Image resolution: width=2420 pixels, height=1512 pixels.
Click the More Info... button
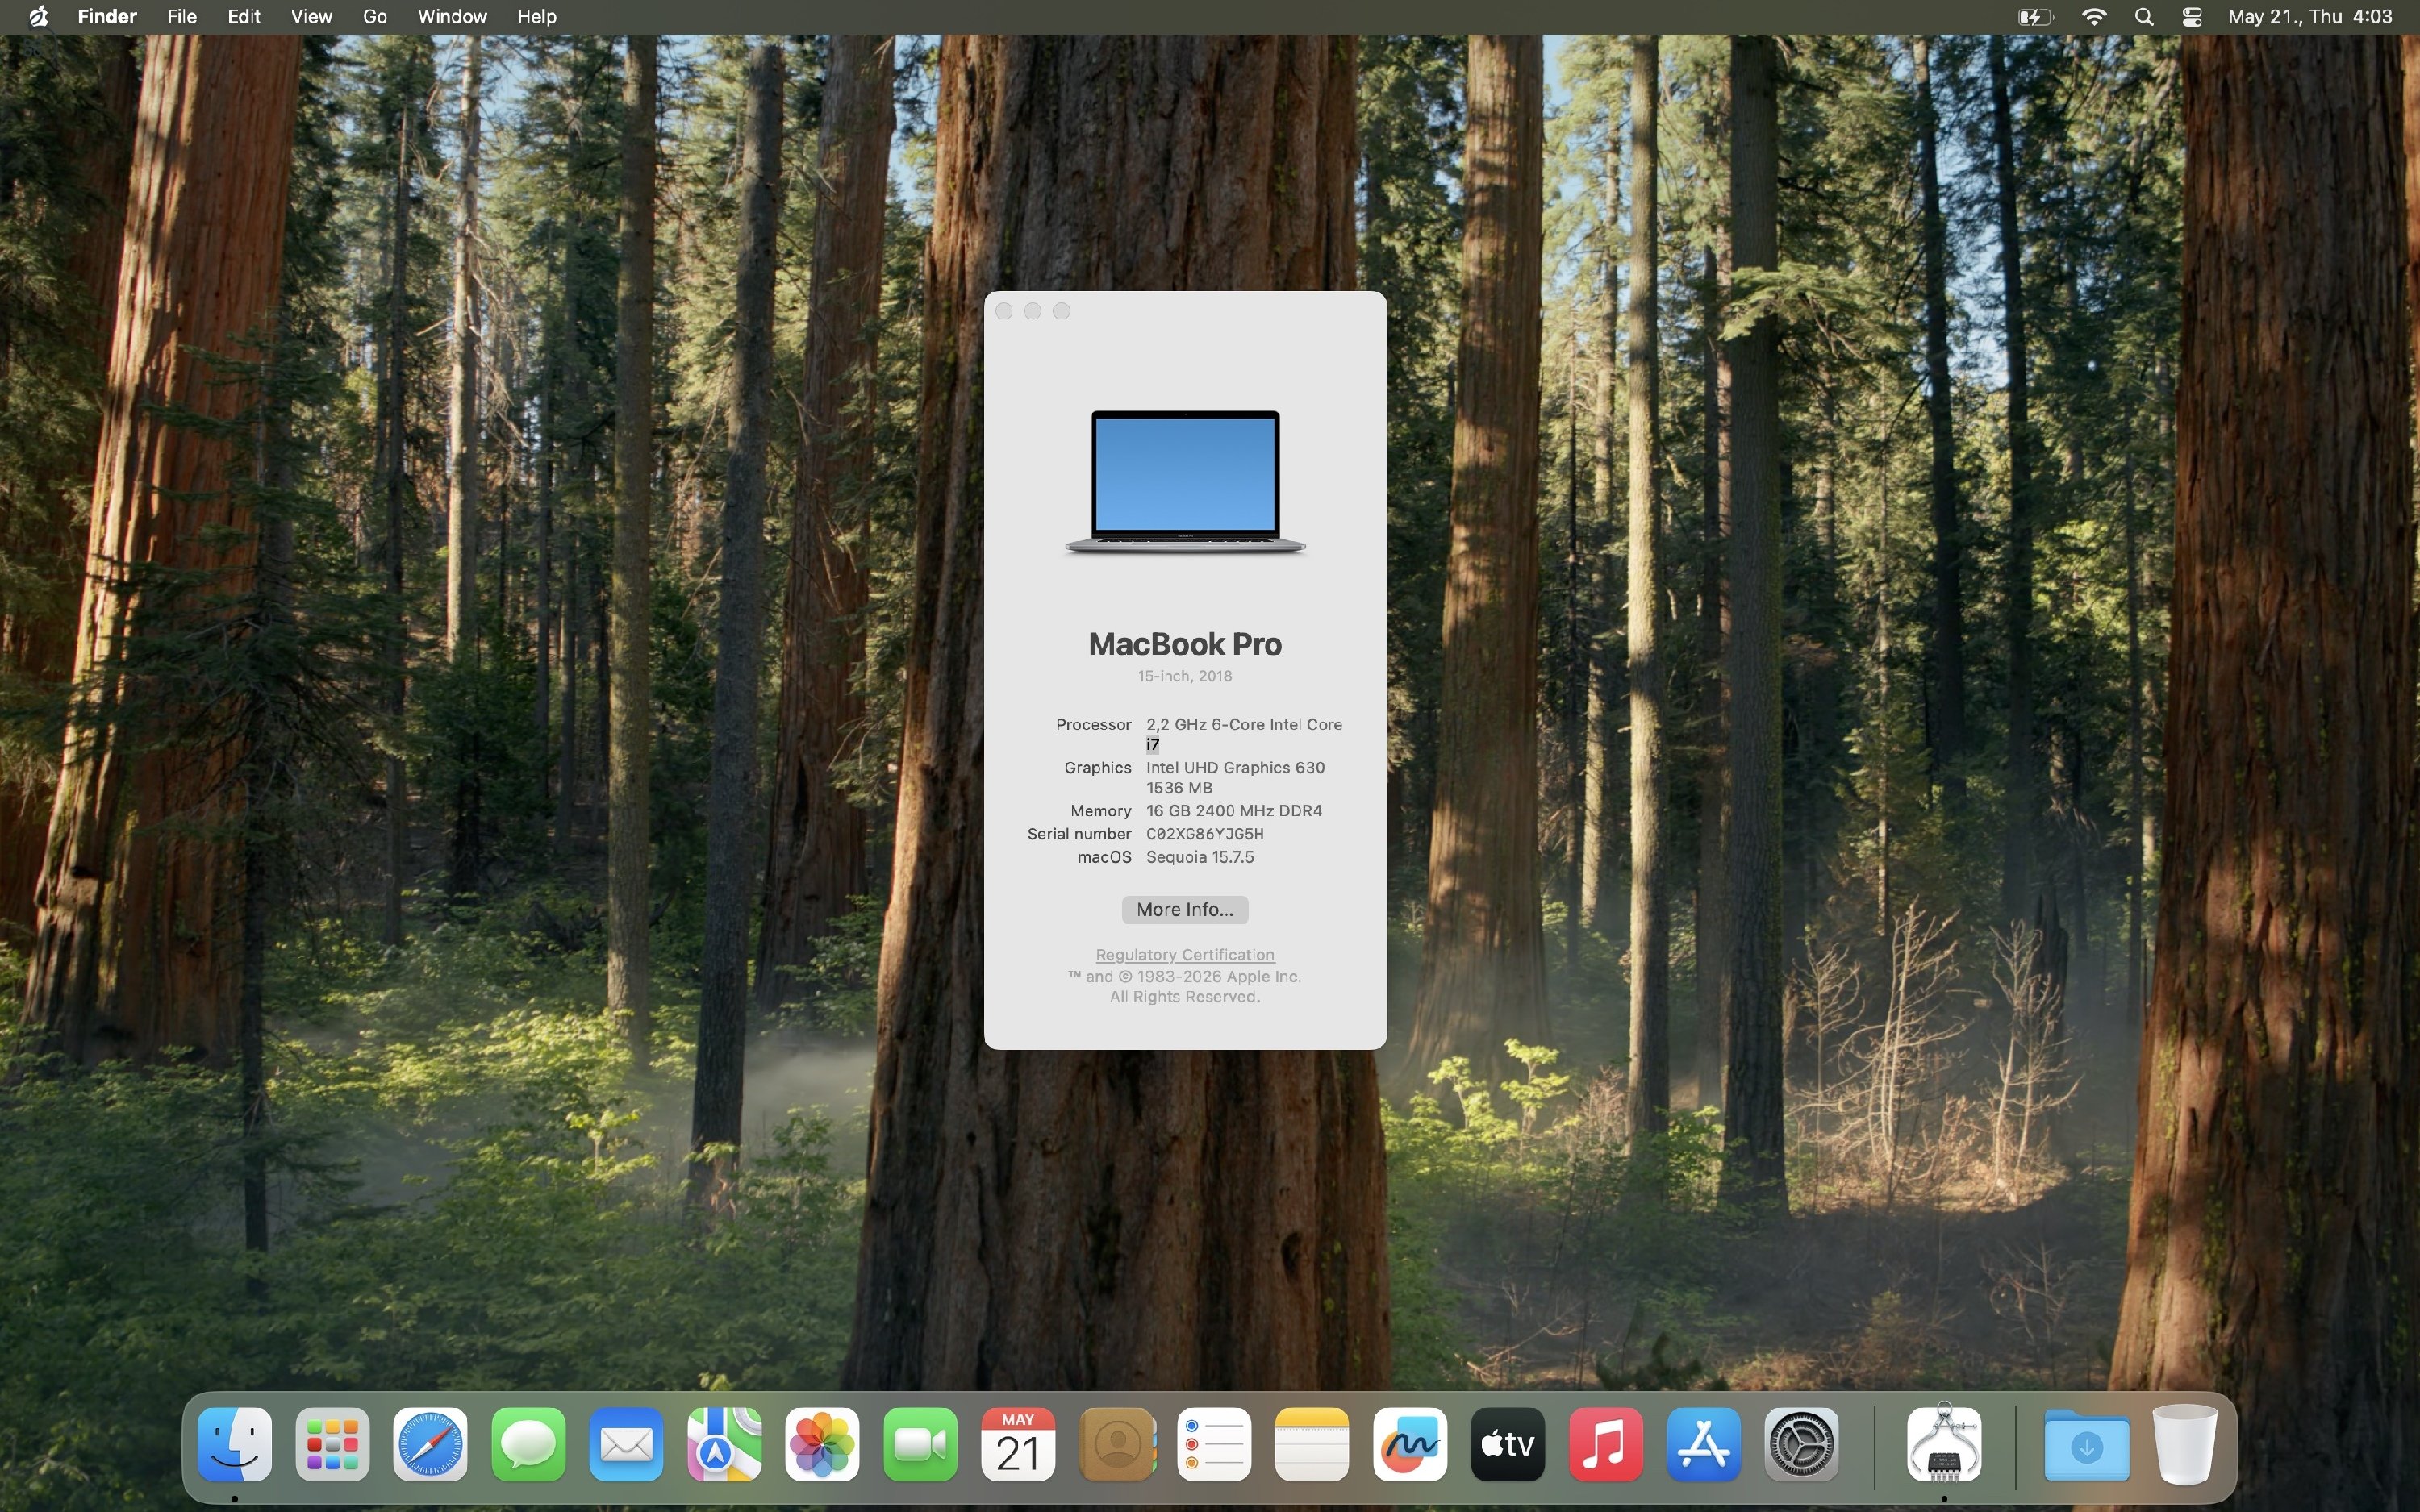click(1185, 909)
